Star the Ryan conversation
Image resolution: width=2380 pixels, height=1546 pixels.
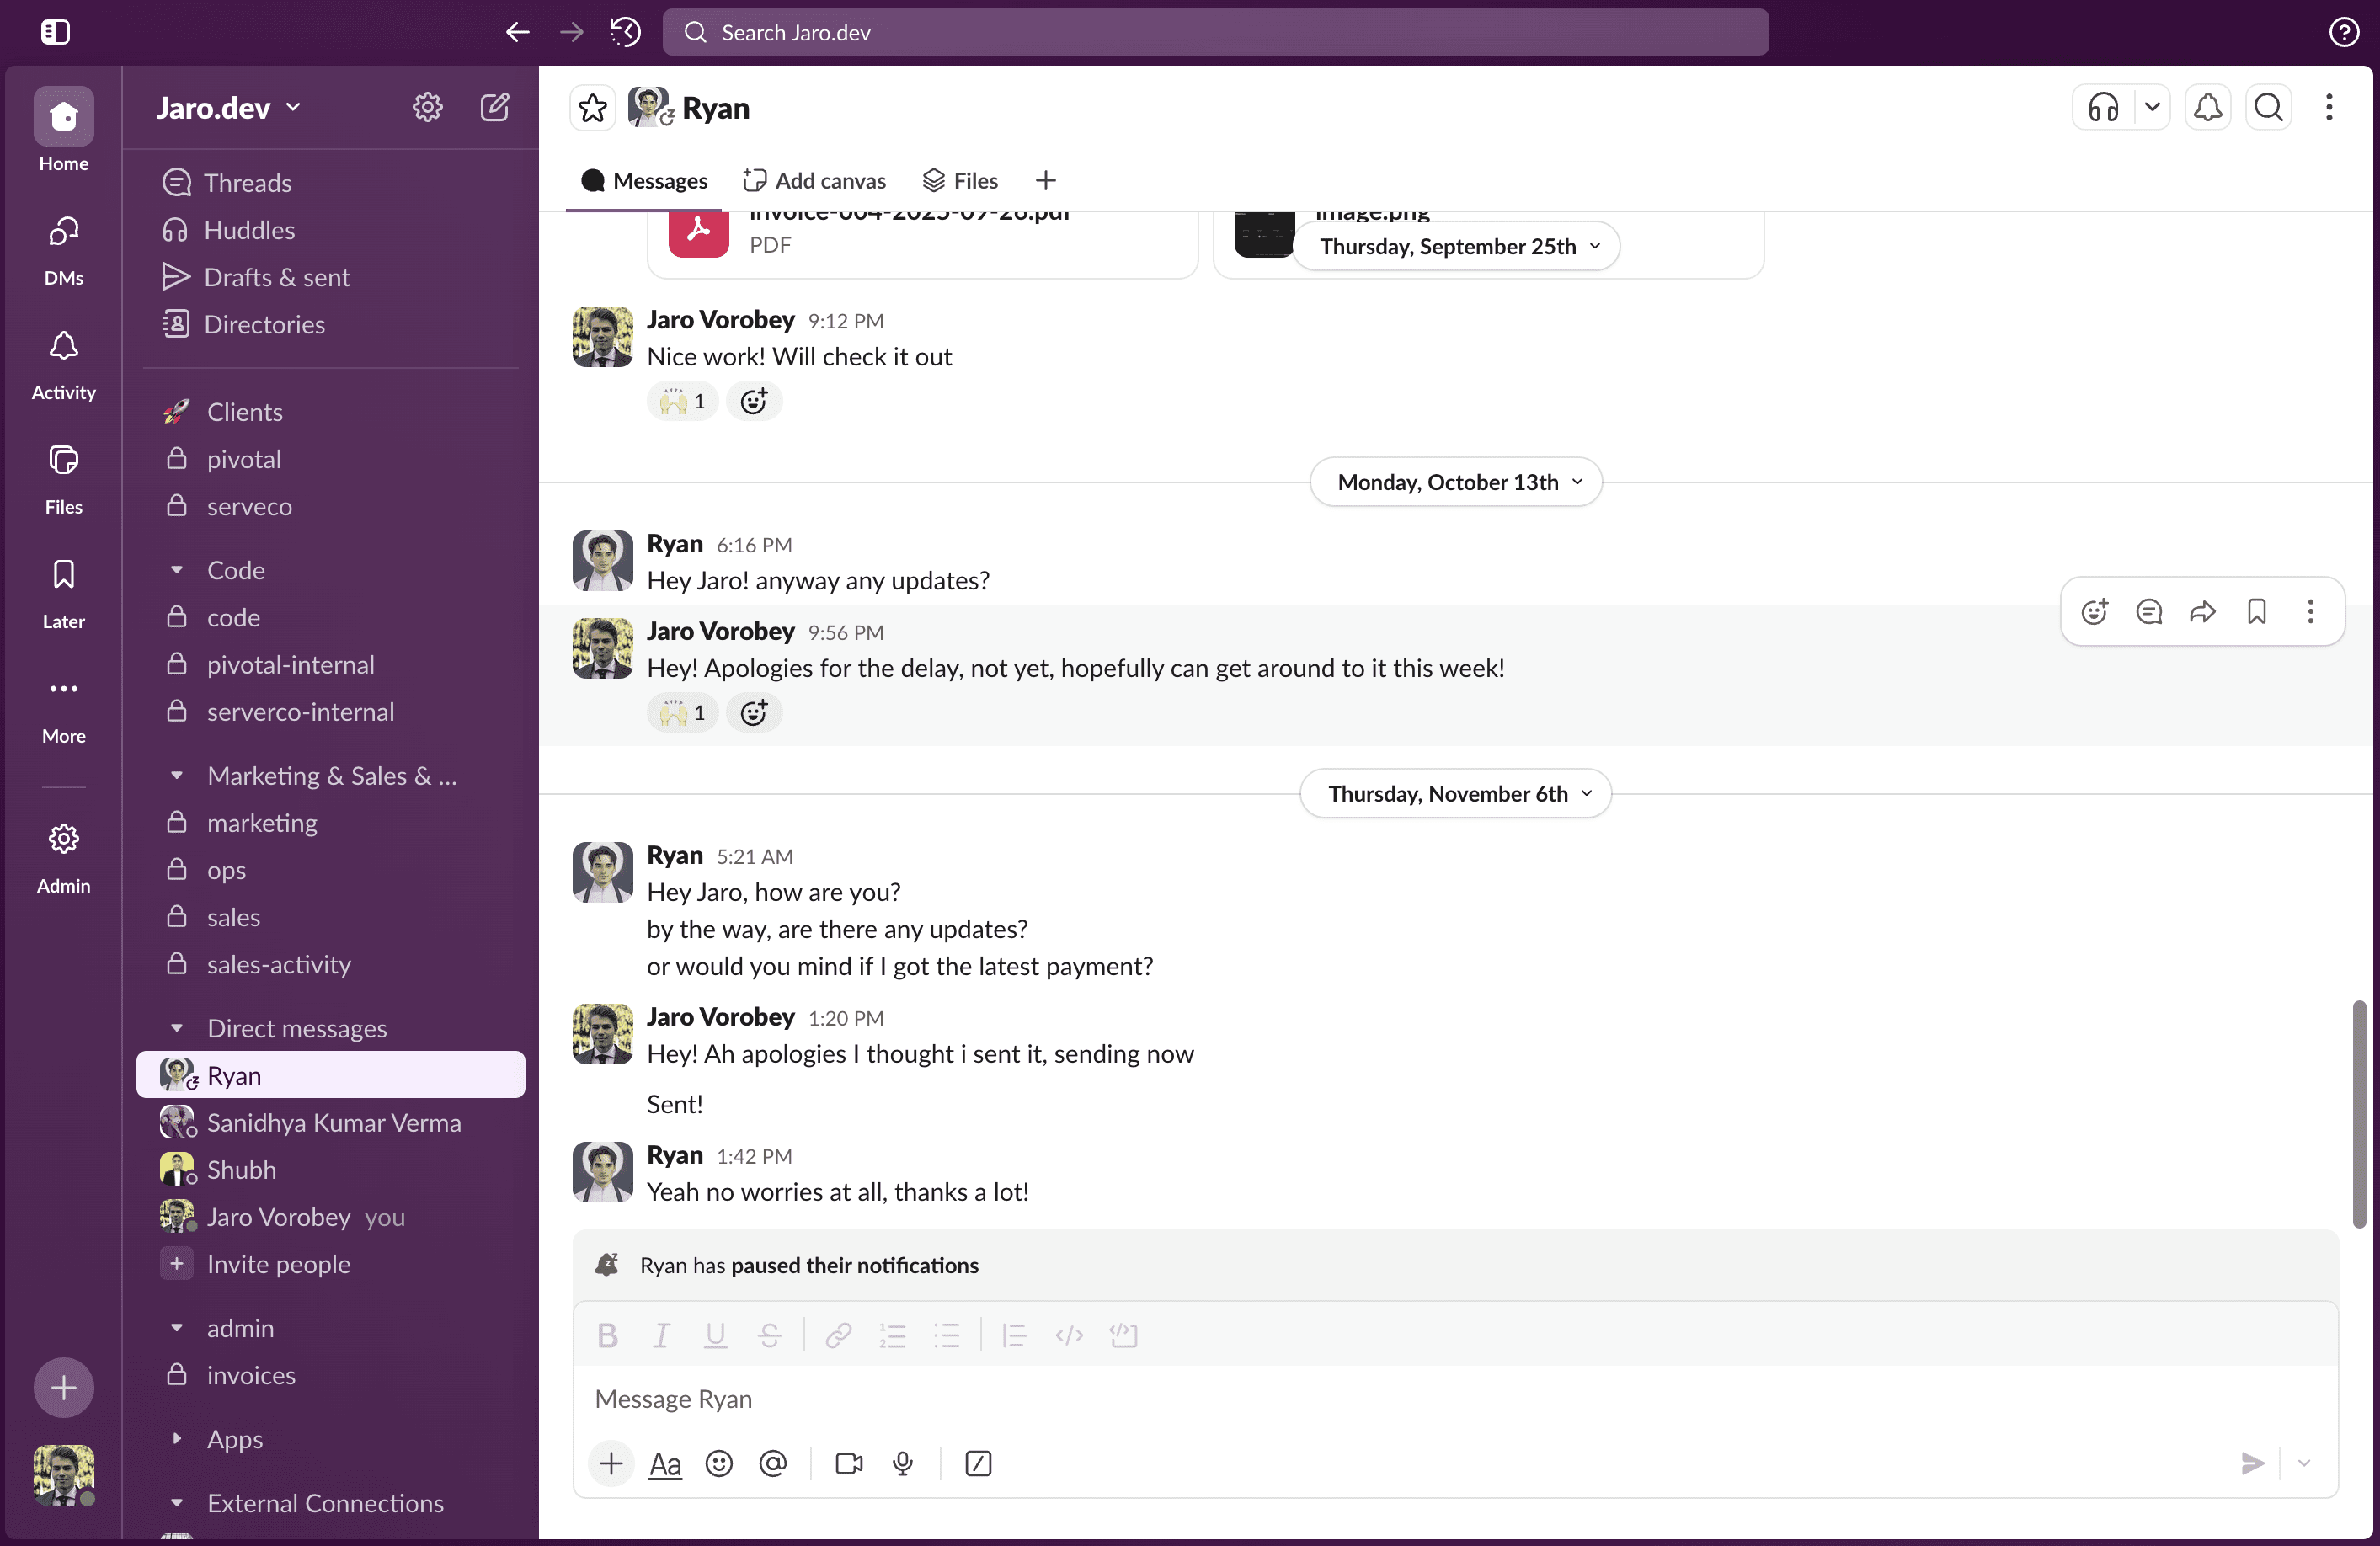pyautogui.click(x=593, y=108)
